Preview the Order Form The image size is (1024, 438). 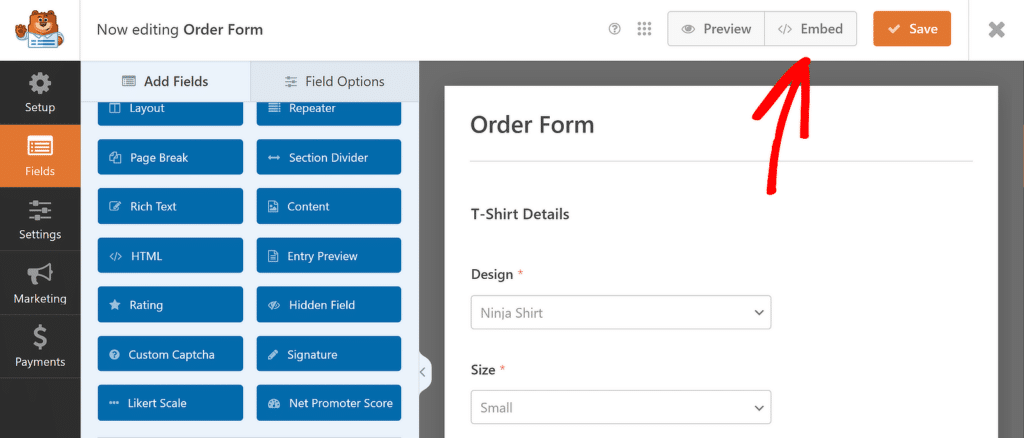pyautogui.click(x=716, y=29)
